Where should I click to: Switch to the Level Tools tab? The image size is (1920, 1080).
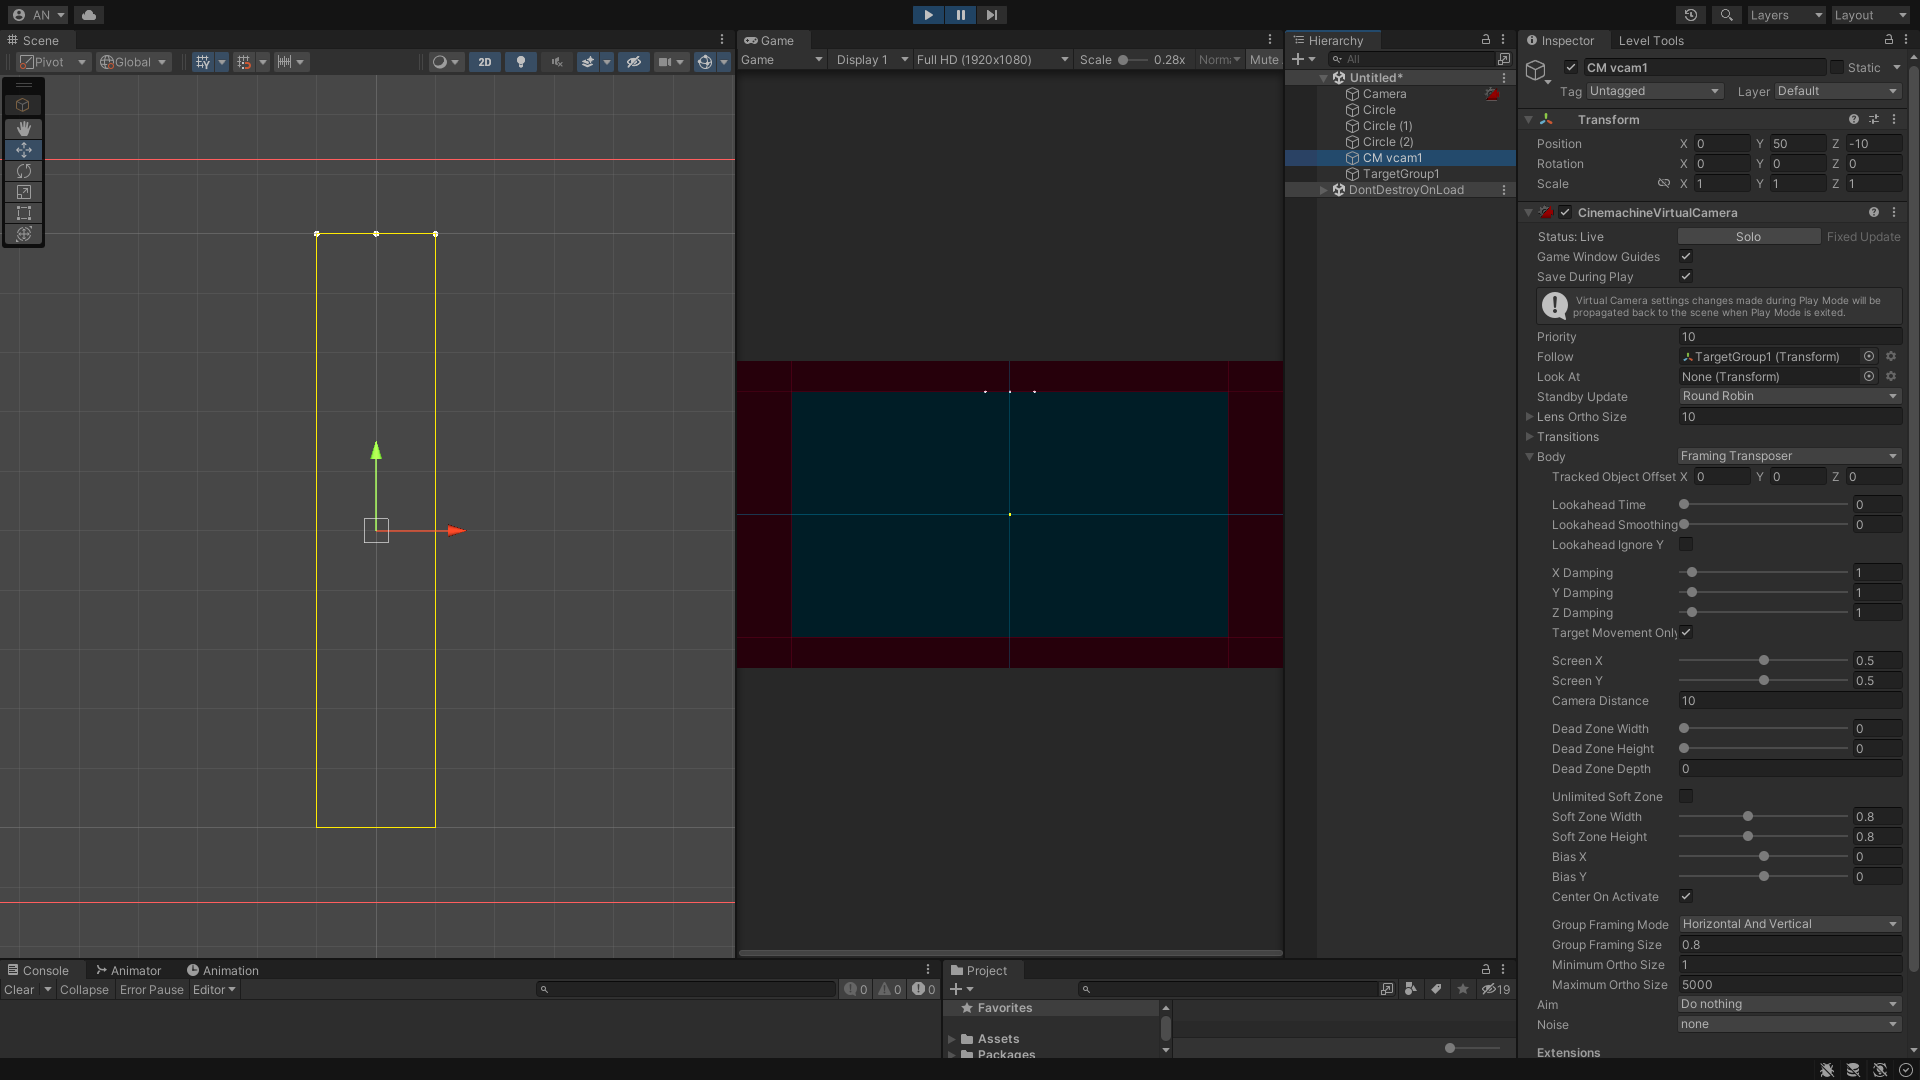click(1651, 40)
